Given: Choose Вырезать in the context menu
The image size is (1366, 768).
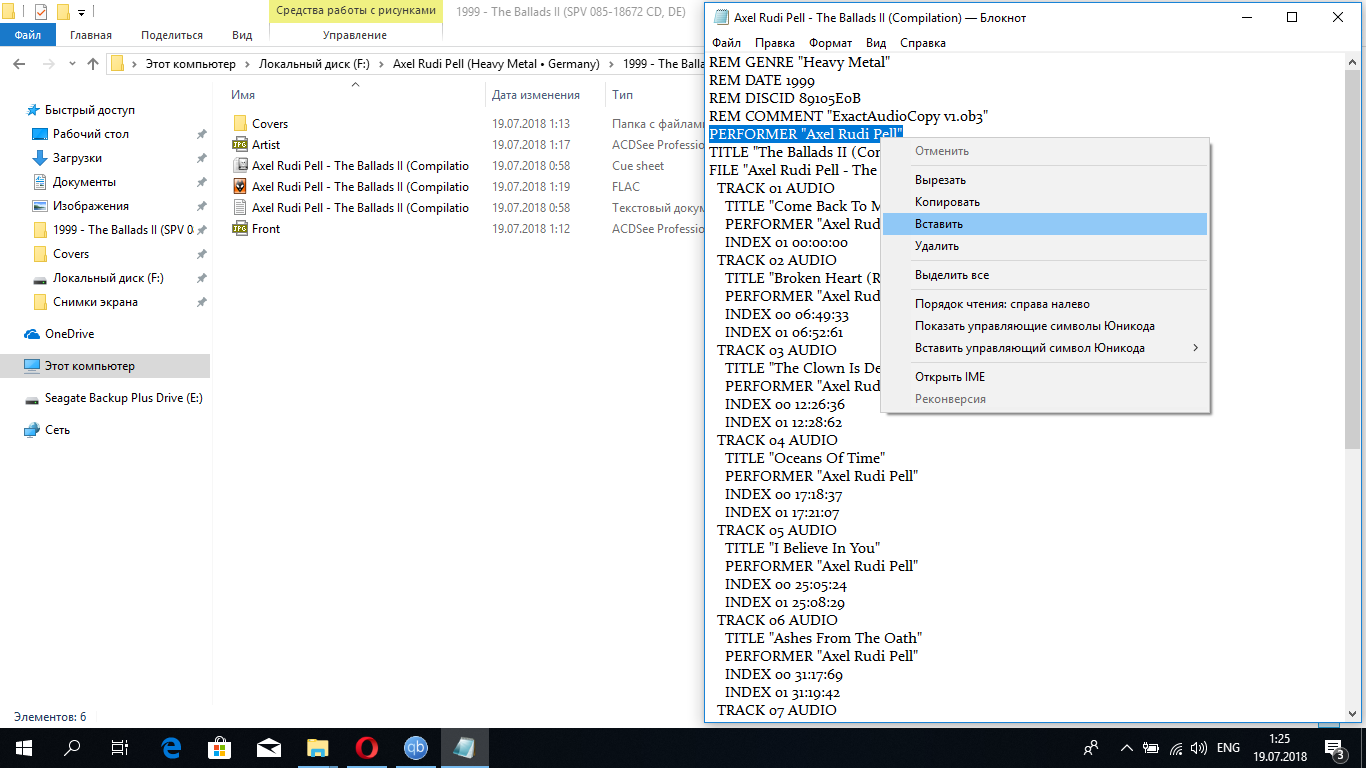Looking at the screenshot, I should [x=1045, y=180].
